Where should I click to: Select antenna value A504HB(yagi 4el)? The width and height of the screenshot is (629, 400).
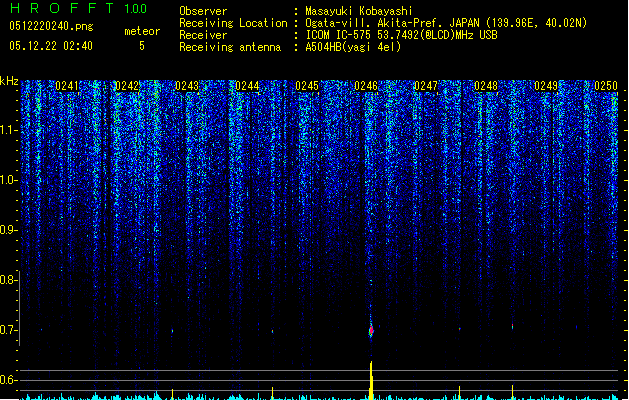pyautogui.click(x=353, y=47)
